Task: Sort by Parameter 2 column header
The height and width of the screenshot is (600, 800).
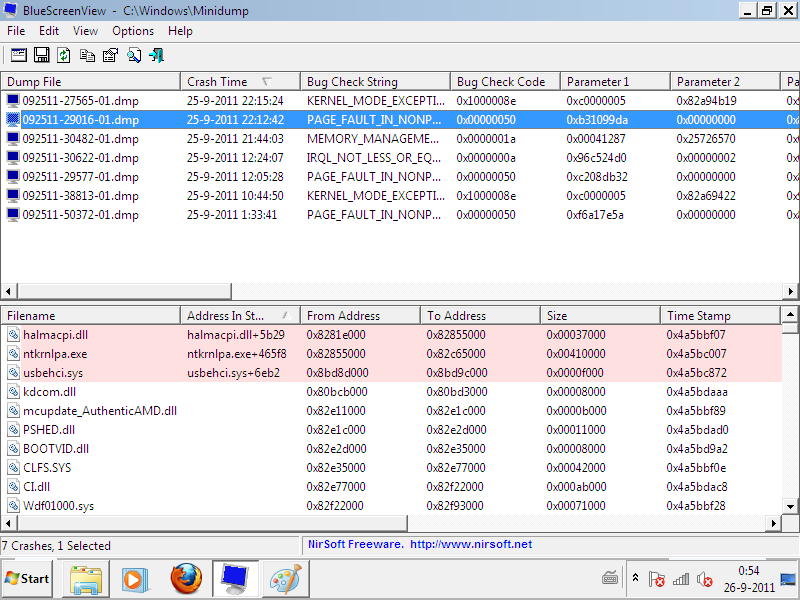Action: point(726,82)
